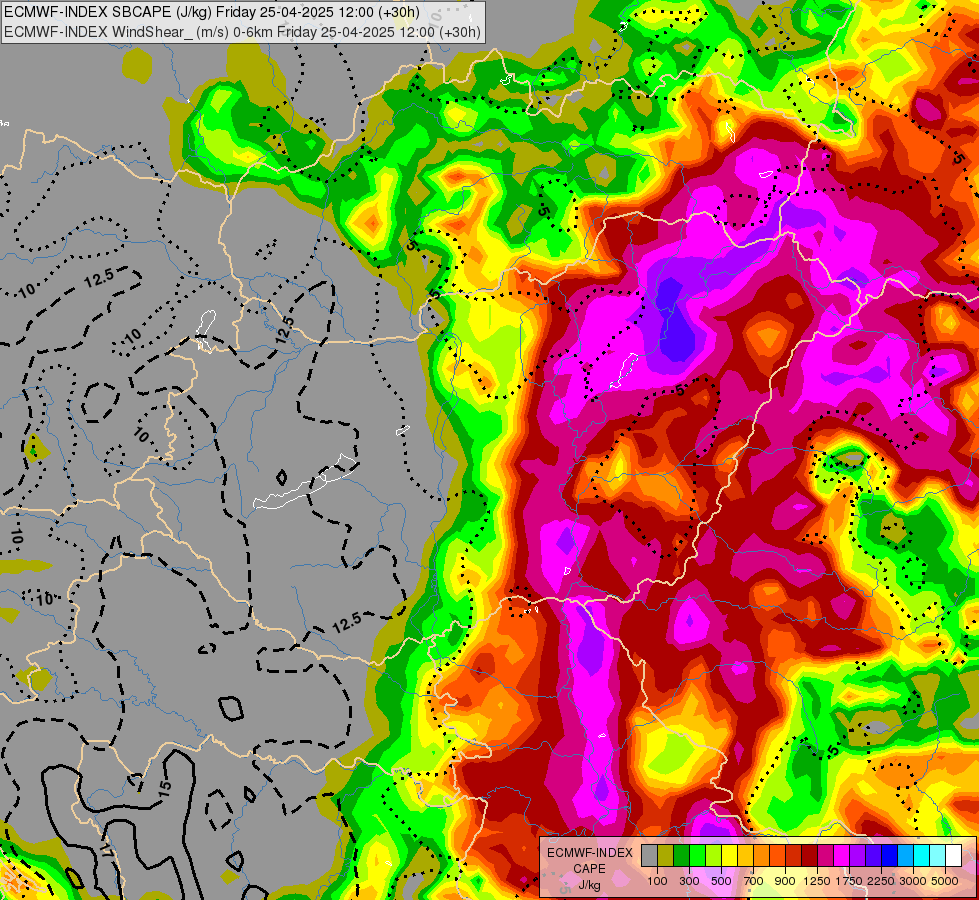Viewport: 979px width, 900px height.
Task: Click the 17 wind shear contour label
Action: pos(106,849)
